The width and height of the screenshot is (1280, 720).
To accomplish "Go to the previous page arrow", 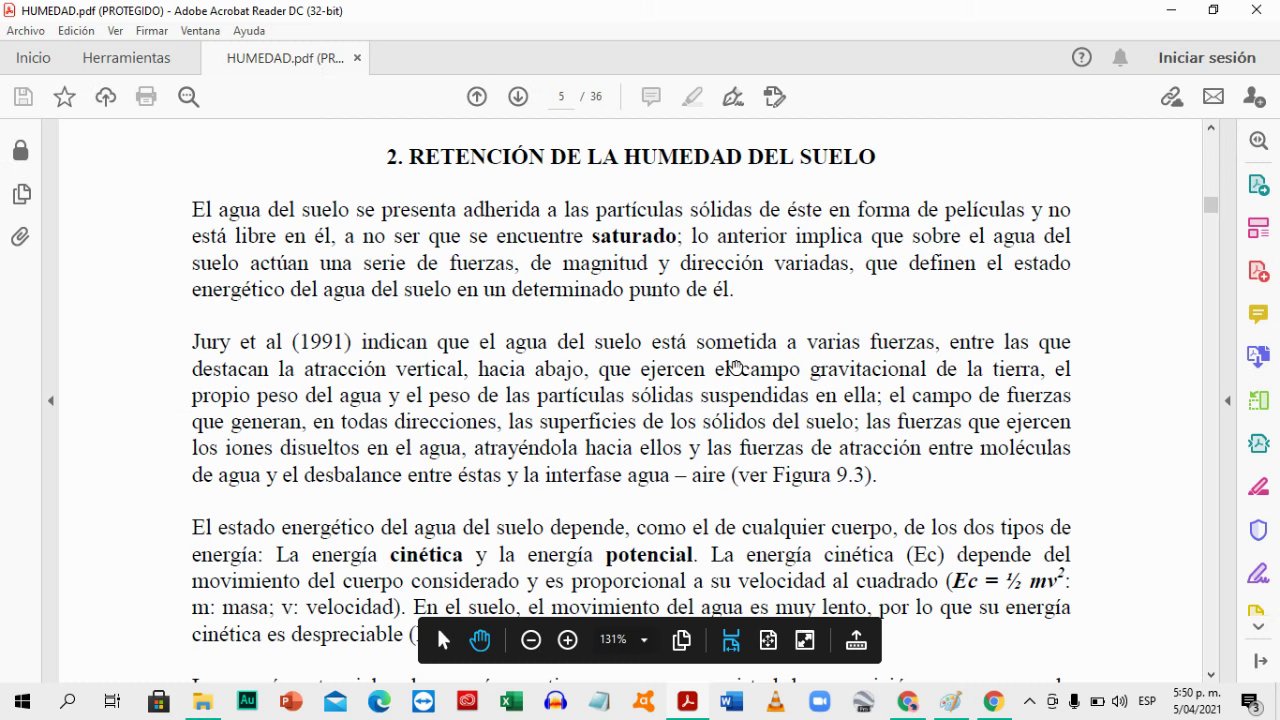I will pos(477,97).
